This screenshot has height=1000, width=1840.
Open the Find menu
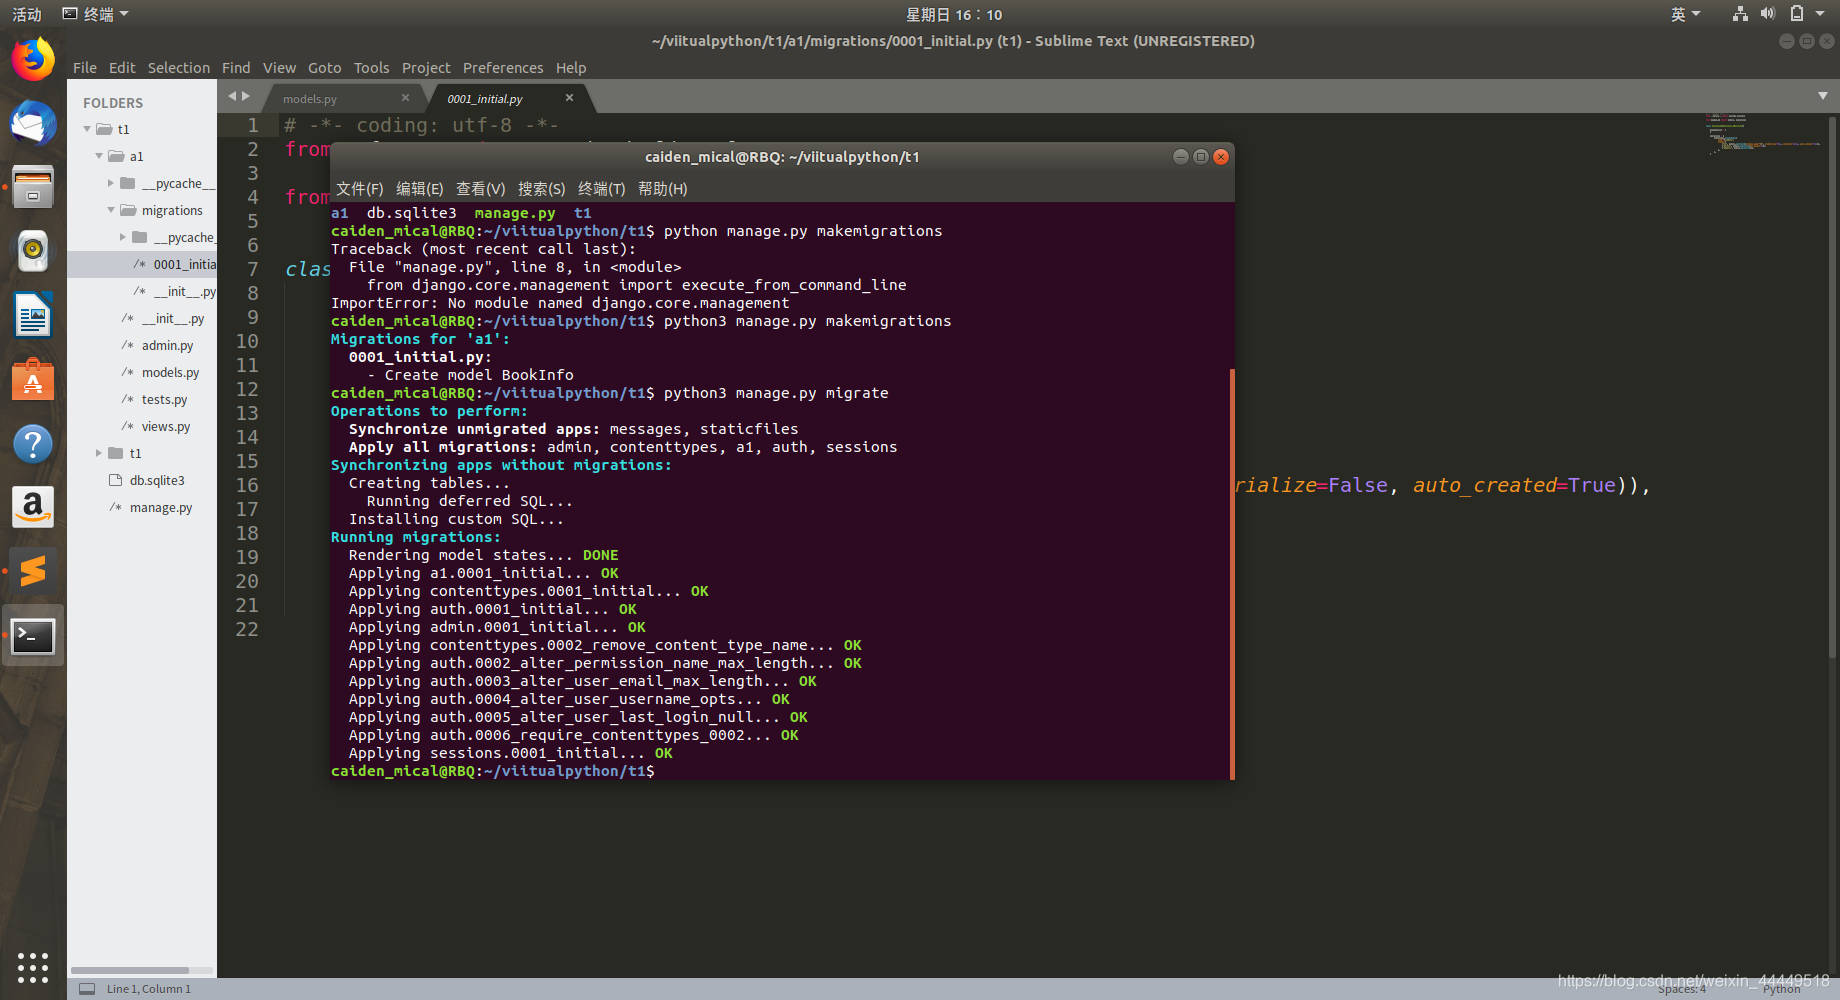coord(236,68)
